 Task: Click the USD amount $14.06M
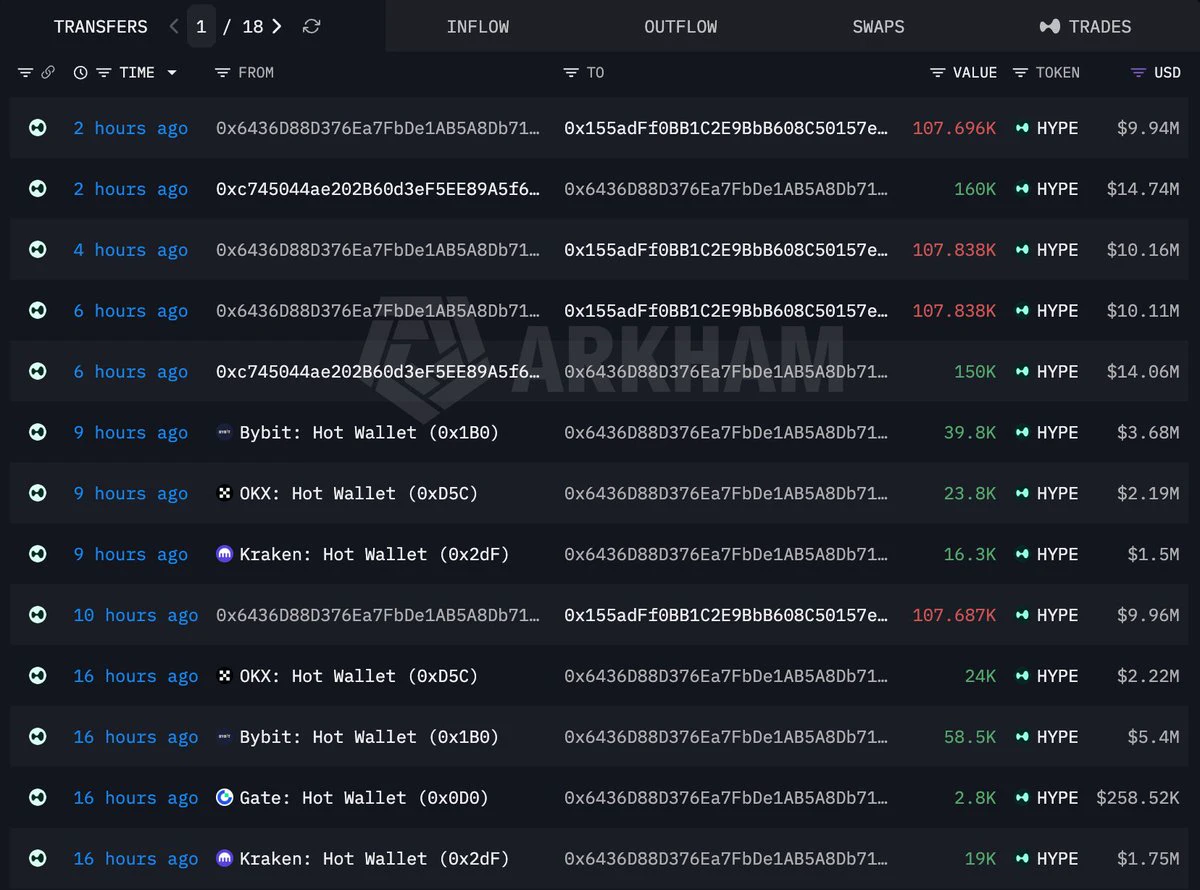(x=1143, y=372)
